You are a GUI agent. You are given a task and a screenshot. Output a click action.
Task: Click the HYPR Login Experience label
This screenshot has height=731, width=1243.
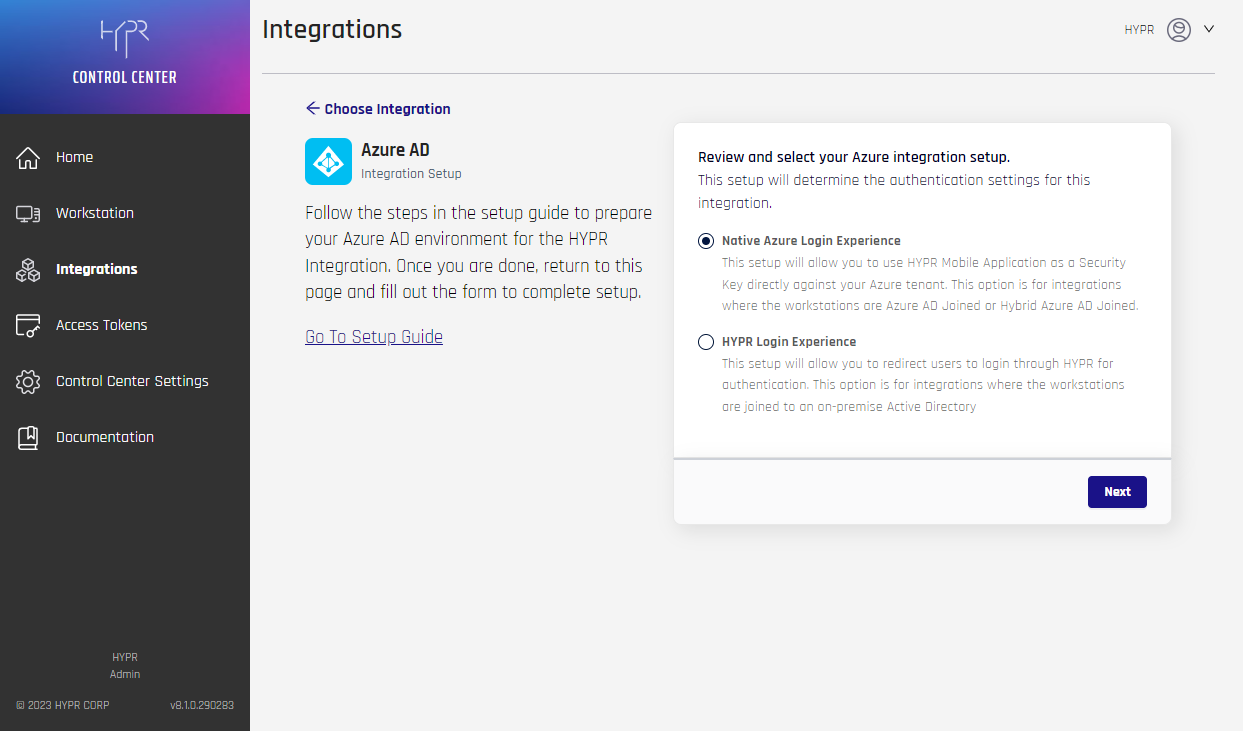pos(789,342)
